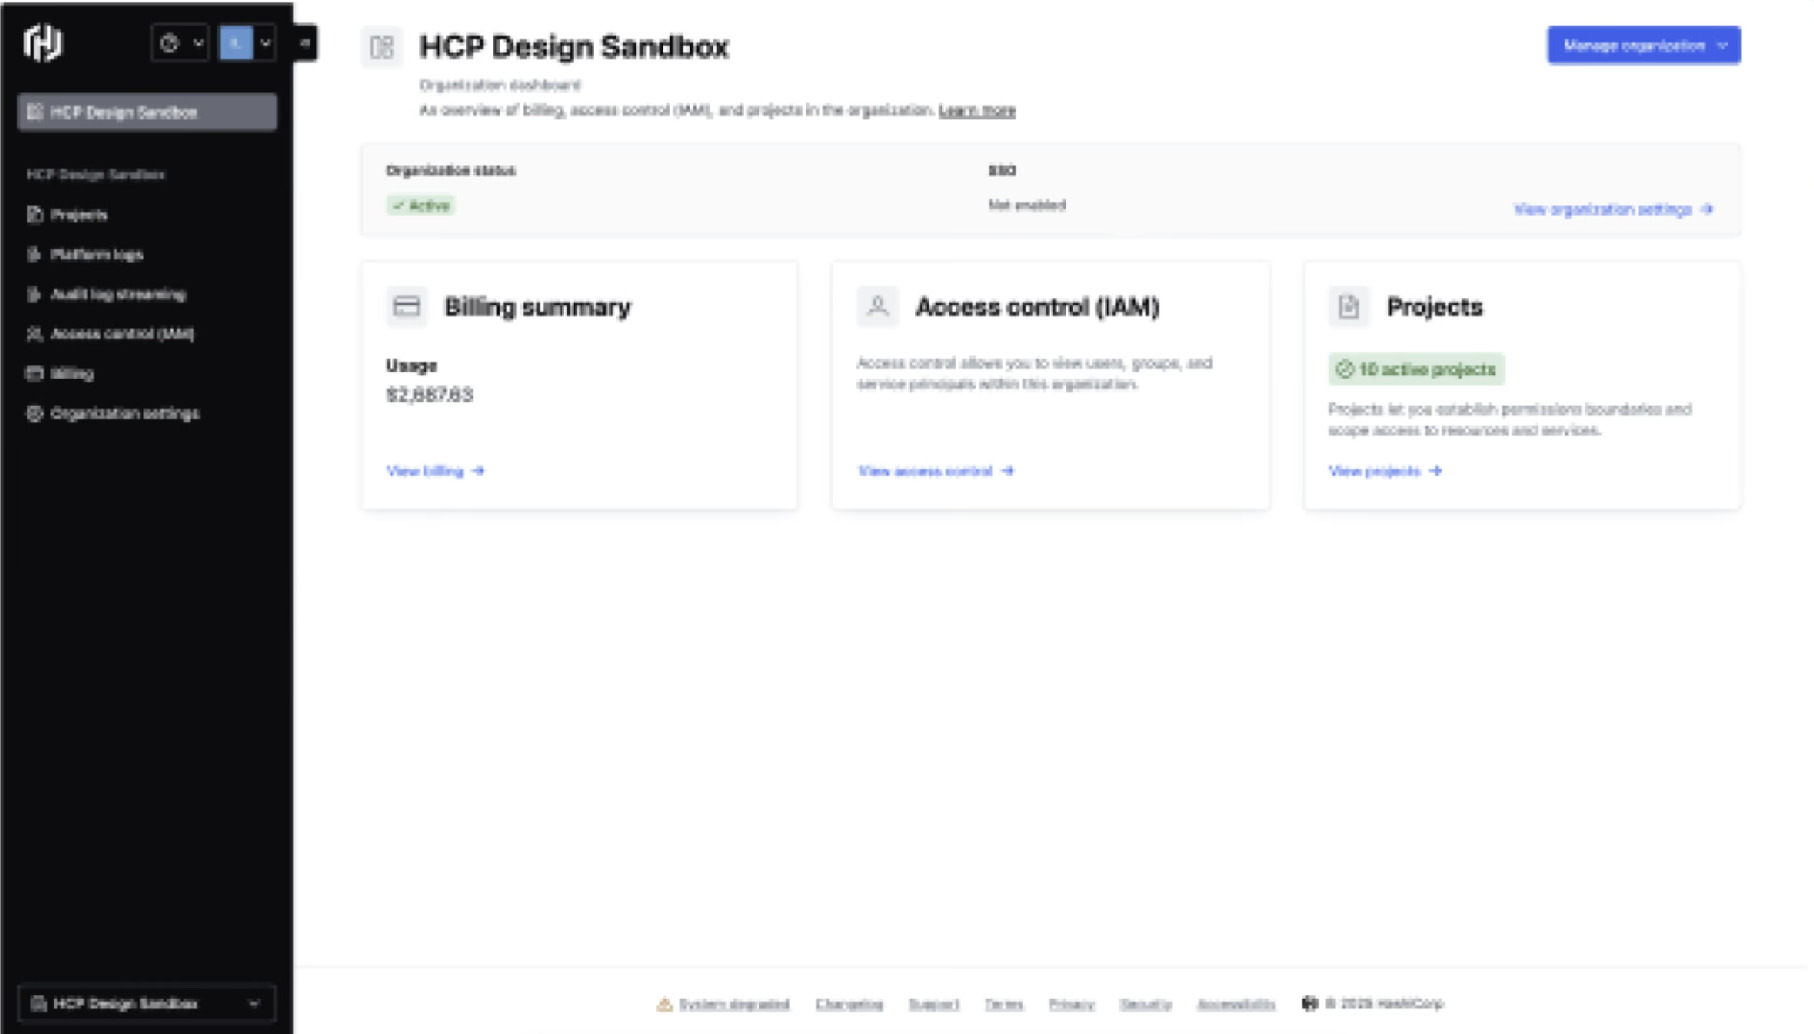
Task: Click the Projects icon in the sidebar
Action: click(x=35, y=215)
